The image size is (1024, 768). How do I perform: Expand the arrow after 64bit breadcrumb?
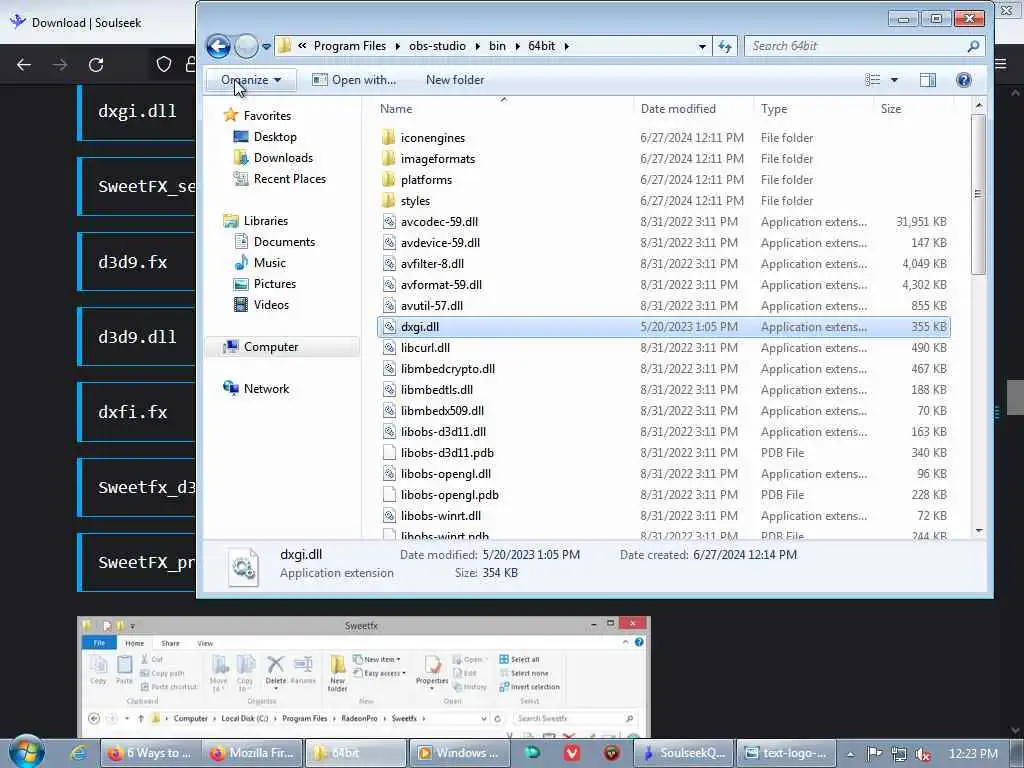(x=566, y=46)
